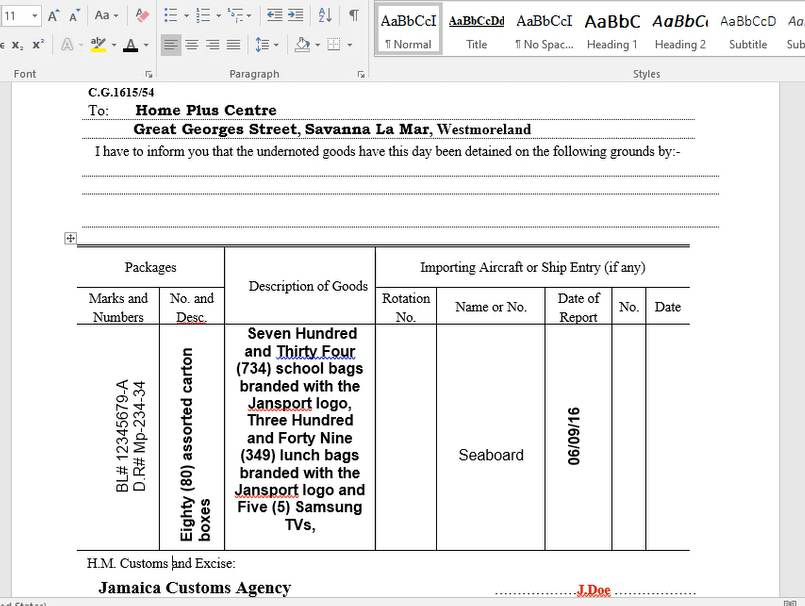Image resolution: width=805 pixels, height=606 pixels.
Task: Click the Increase Indent icon
Action: (x=294, y=15)
